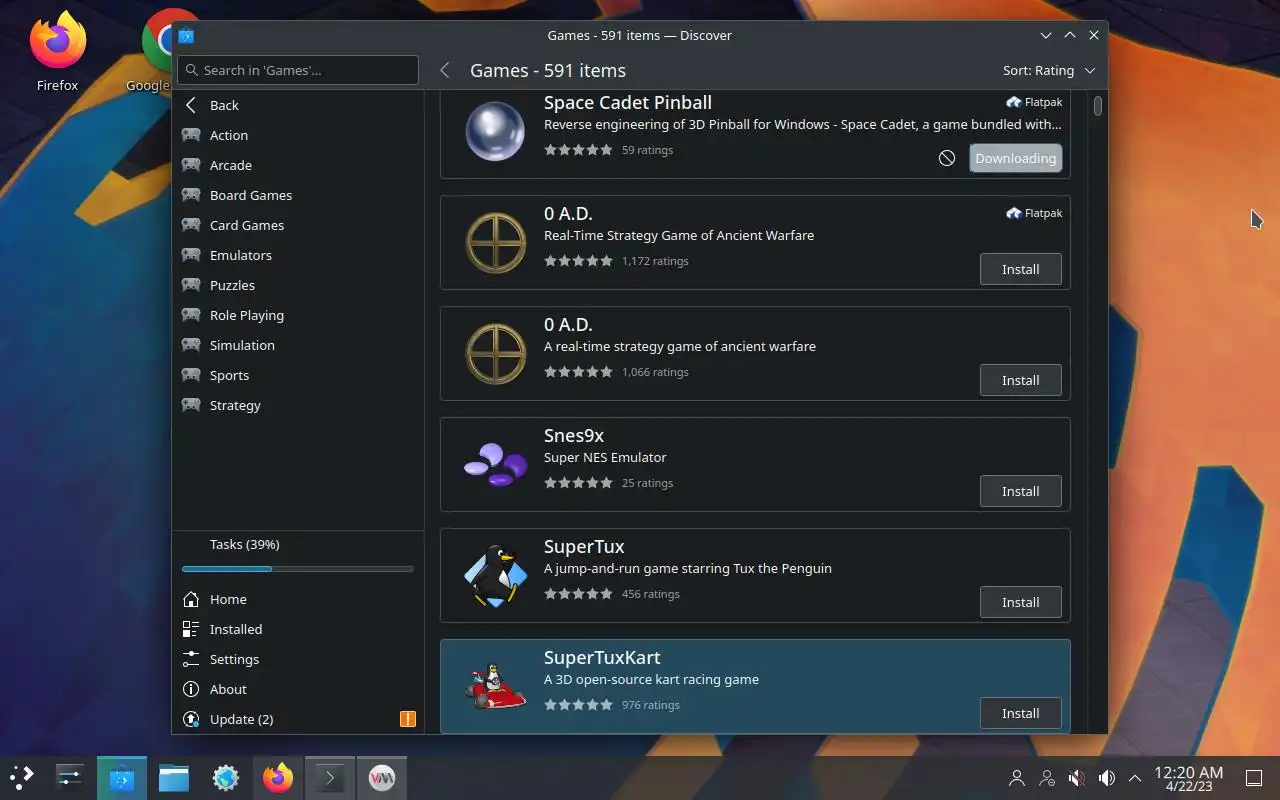Screen dimensions: 1280x800
Task: Click the vertical scrollbar of the games list
Action: (1098, 105)
